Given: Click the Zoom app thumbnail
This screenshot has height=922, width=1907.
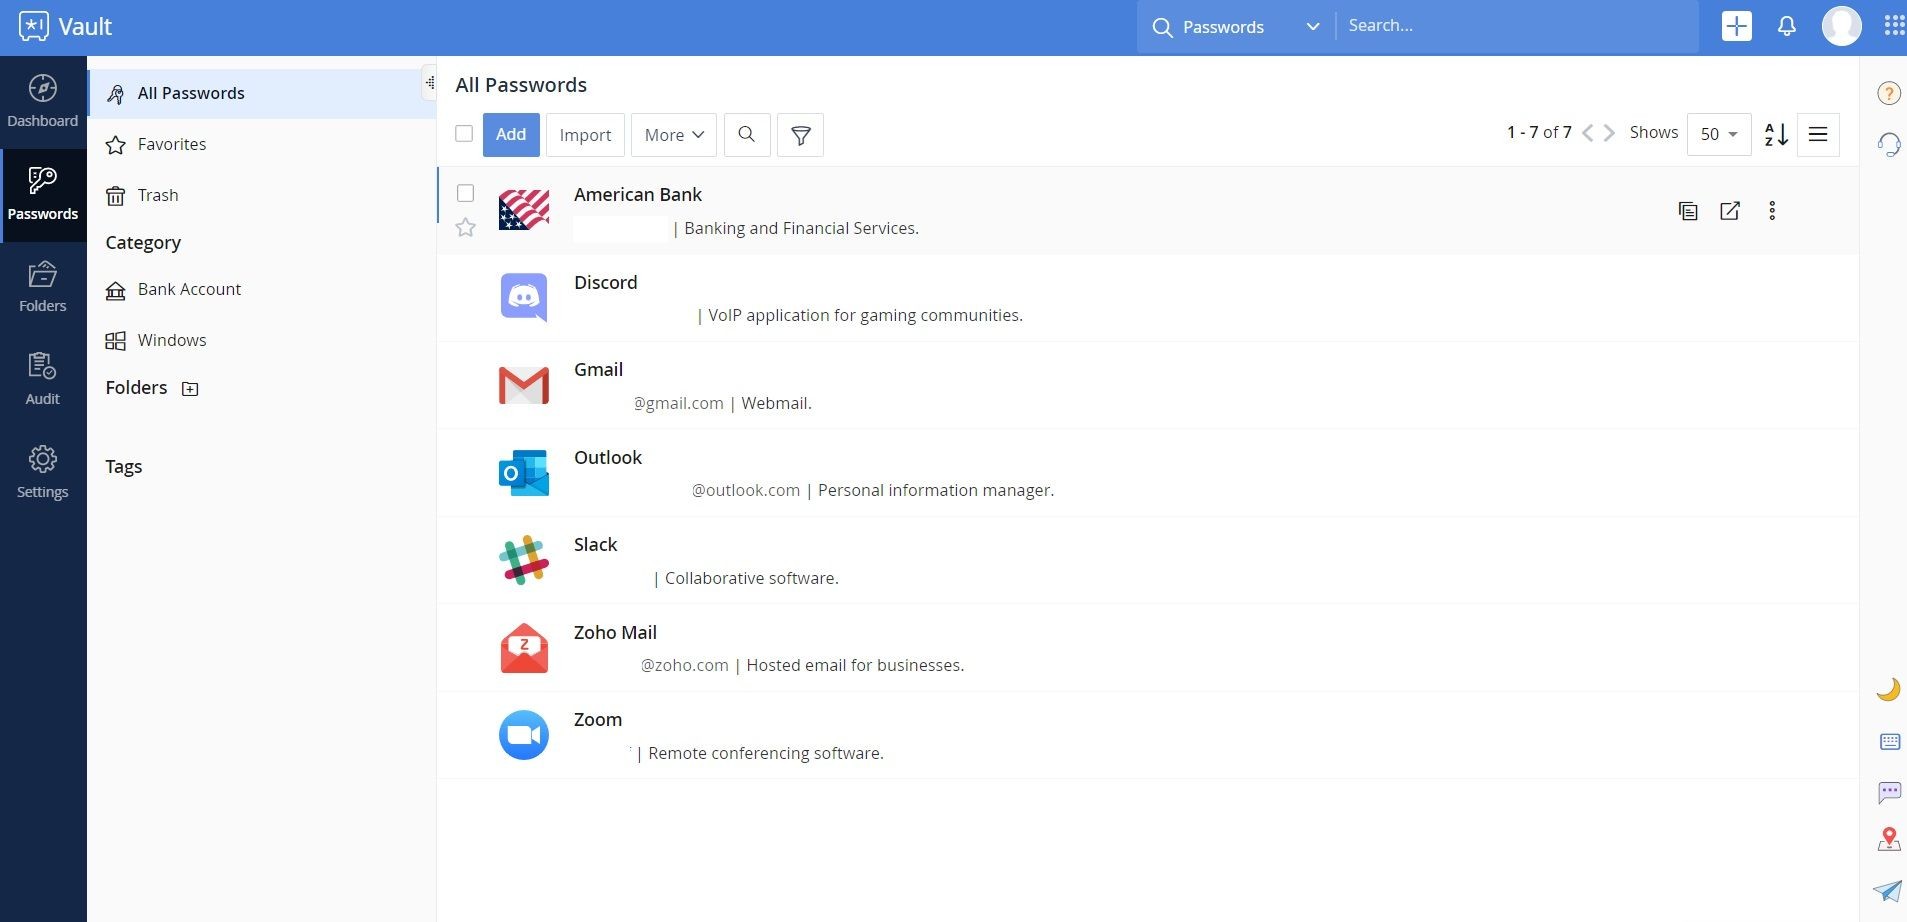Looking at the screenshot, I should [x=524, y=735].
